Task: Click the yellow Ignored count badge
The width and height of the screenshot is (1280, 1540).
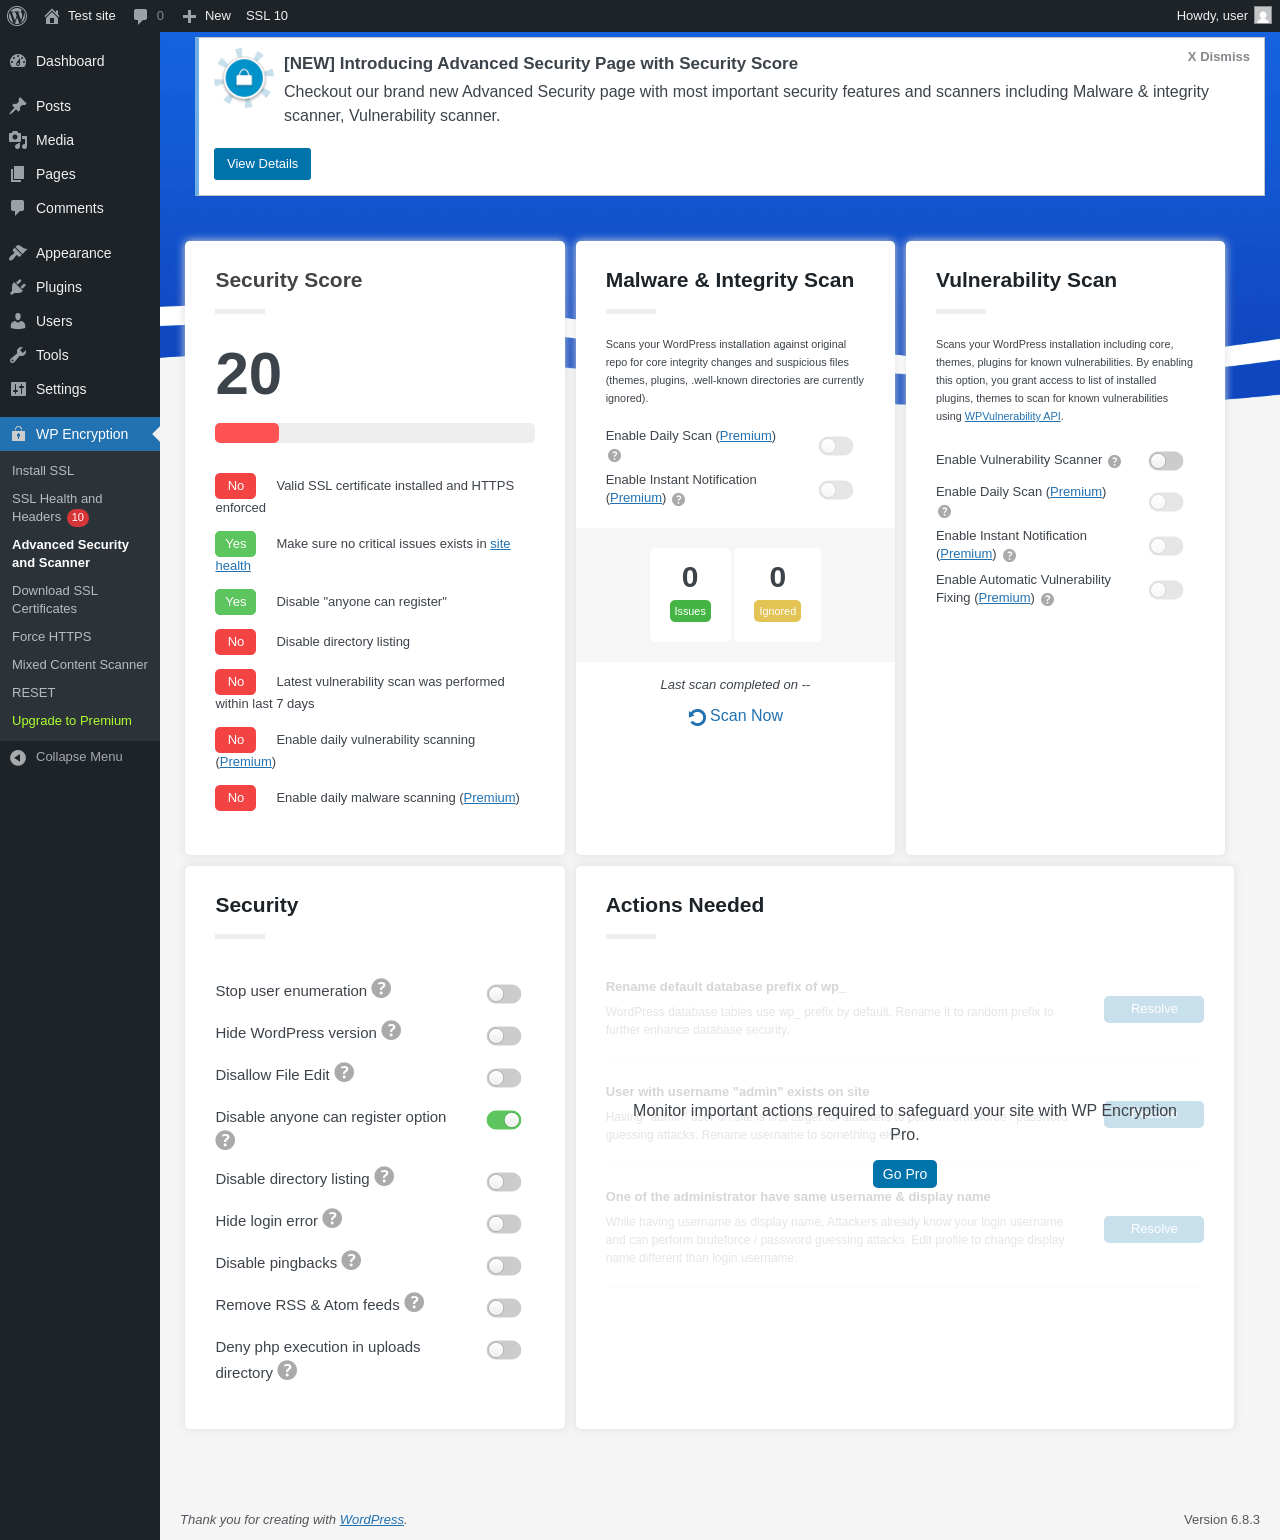Action: [778, 611]
